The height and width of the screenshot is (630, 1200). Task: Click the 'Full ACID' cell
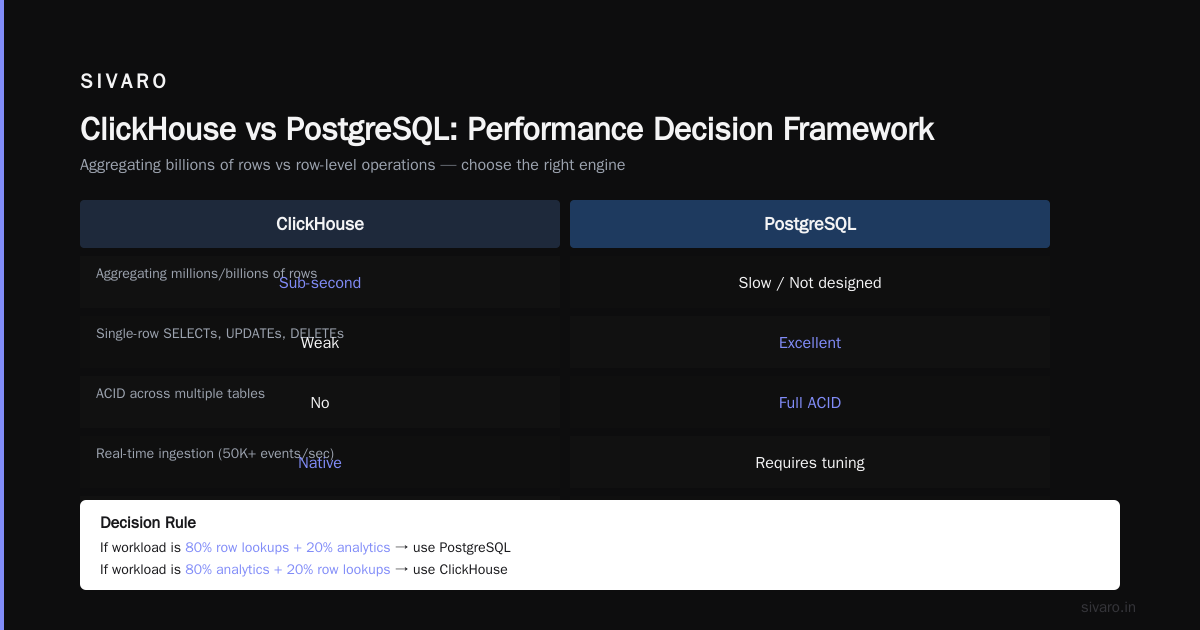click(x=810, y=402)
